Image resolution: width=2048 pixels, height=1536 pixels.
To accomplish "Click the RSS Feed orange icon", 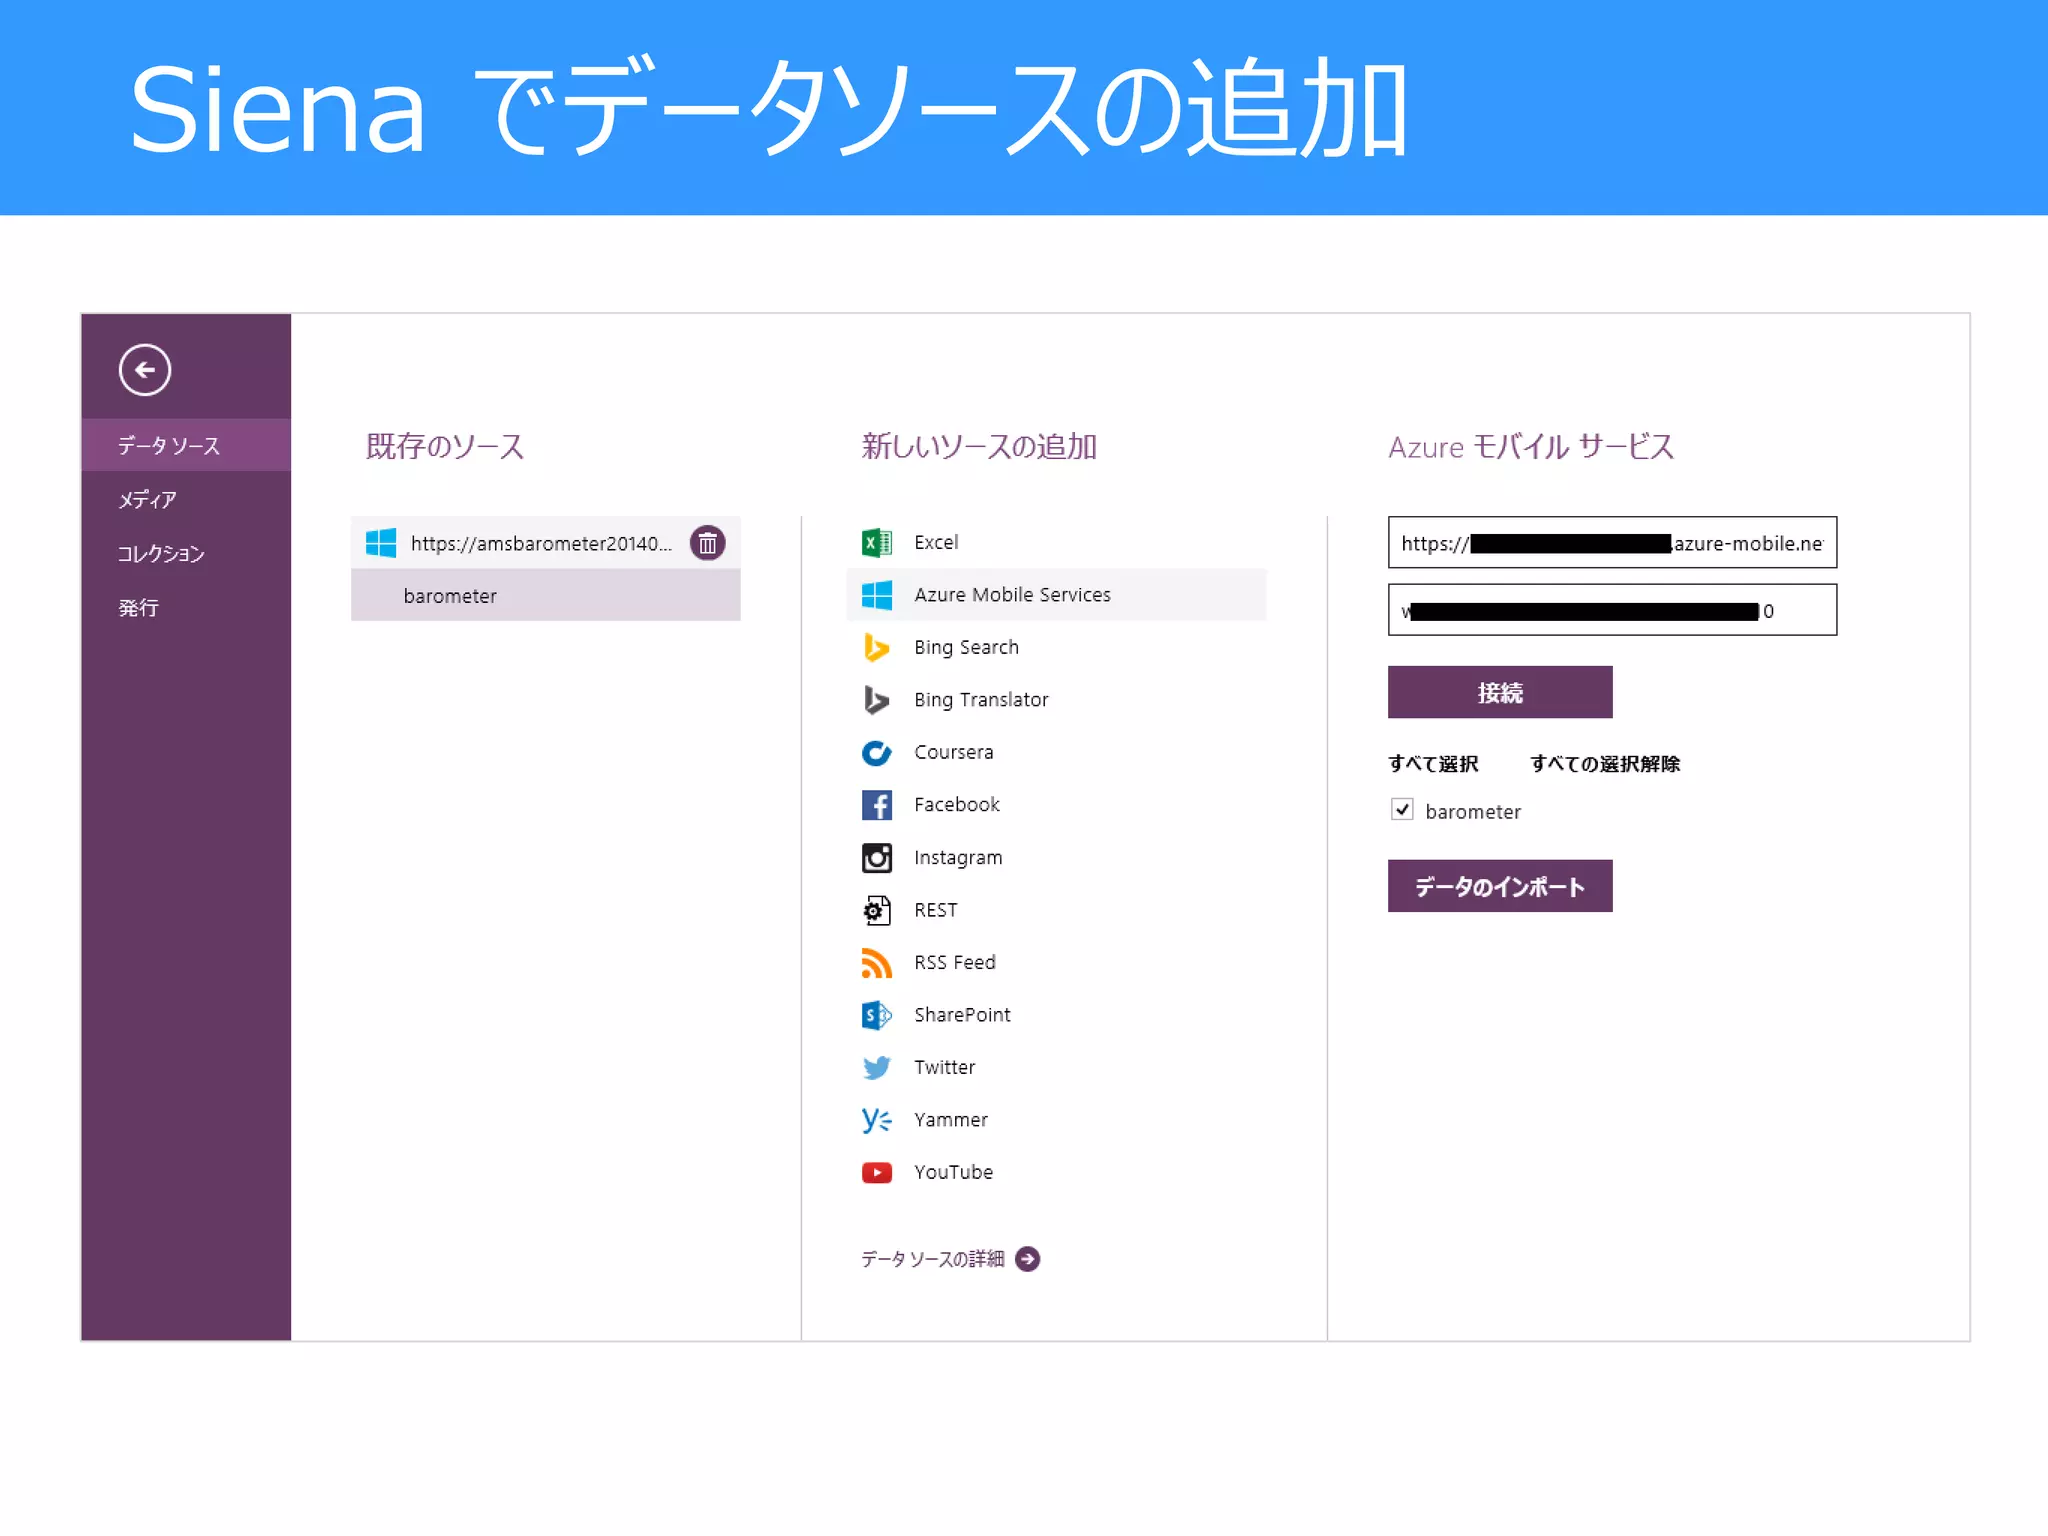I will (x=877, y=962).
